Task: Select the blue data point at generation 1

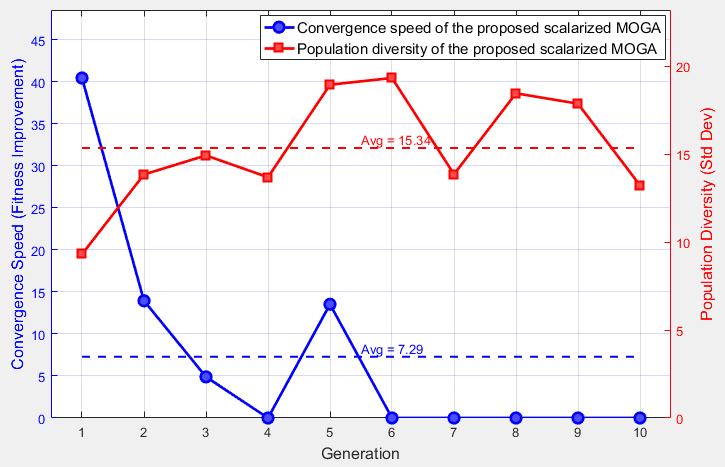Action: [x=82, y=78]
